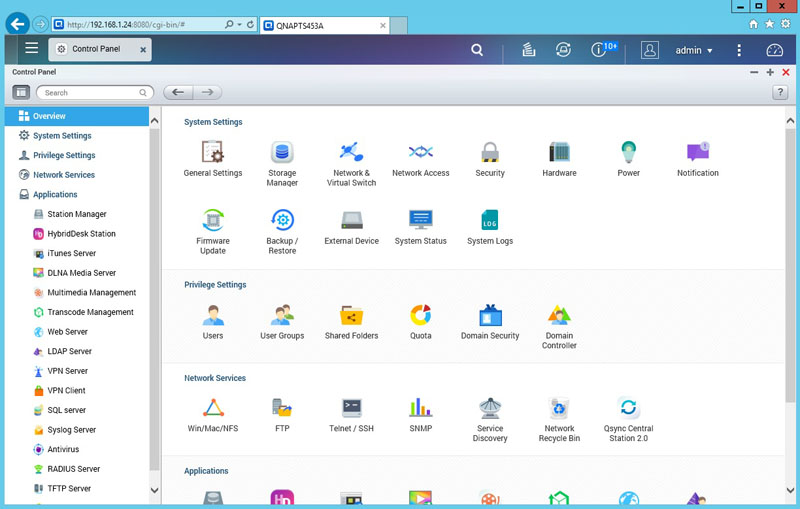Image resolution: width=800 pixels, height=509 pixels.
Task: Open the admin user dropdown
Action: tap(694, 50)
